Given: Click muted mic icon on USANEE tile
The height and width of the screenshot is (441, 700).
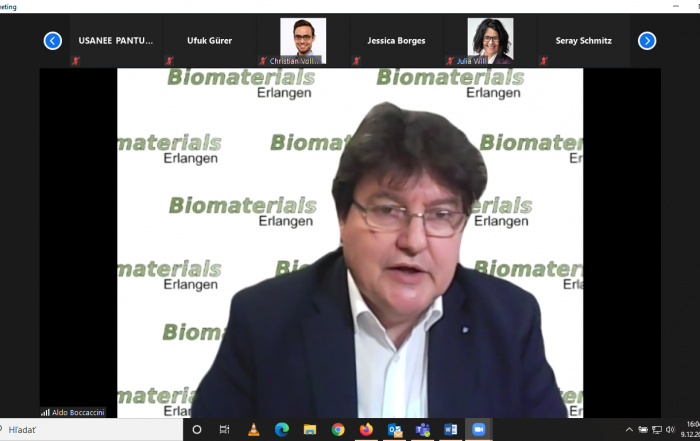Looking at the screenshot, I should tap(76, 61).
